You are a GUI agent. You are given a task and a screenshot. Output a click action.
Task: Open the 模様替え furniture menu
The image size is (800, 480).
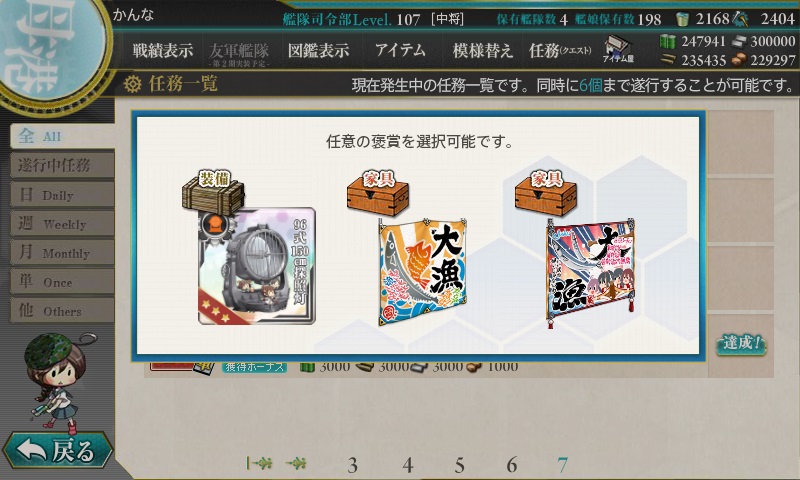[482, 50]
